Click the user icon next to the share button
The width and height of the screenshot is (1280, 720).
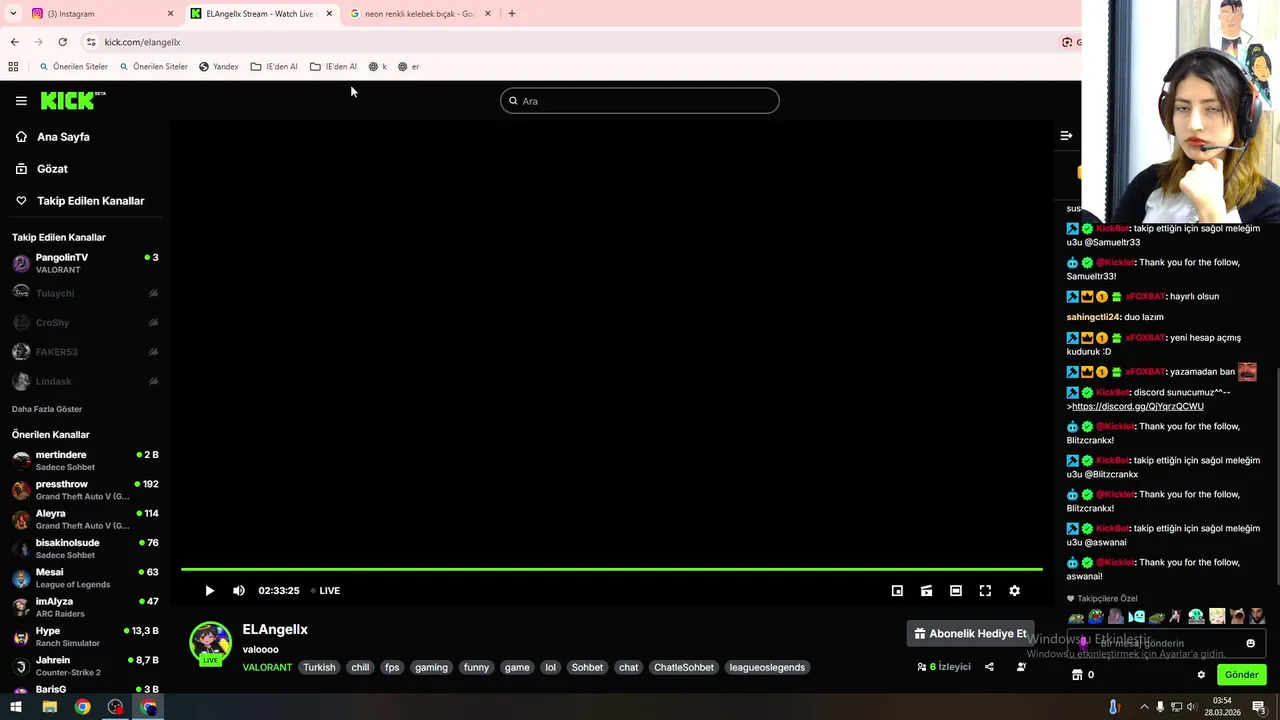(x=1021, y=667)
